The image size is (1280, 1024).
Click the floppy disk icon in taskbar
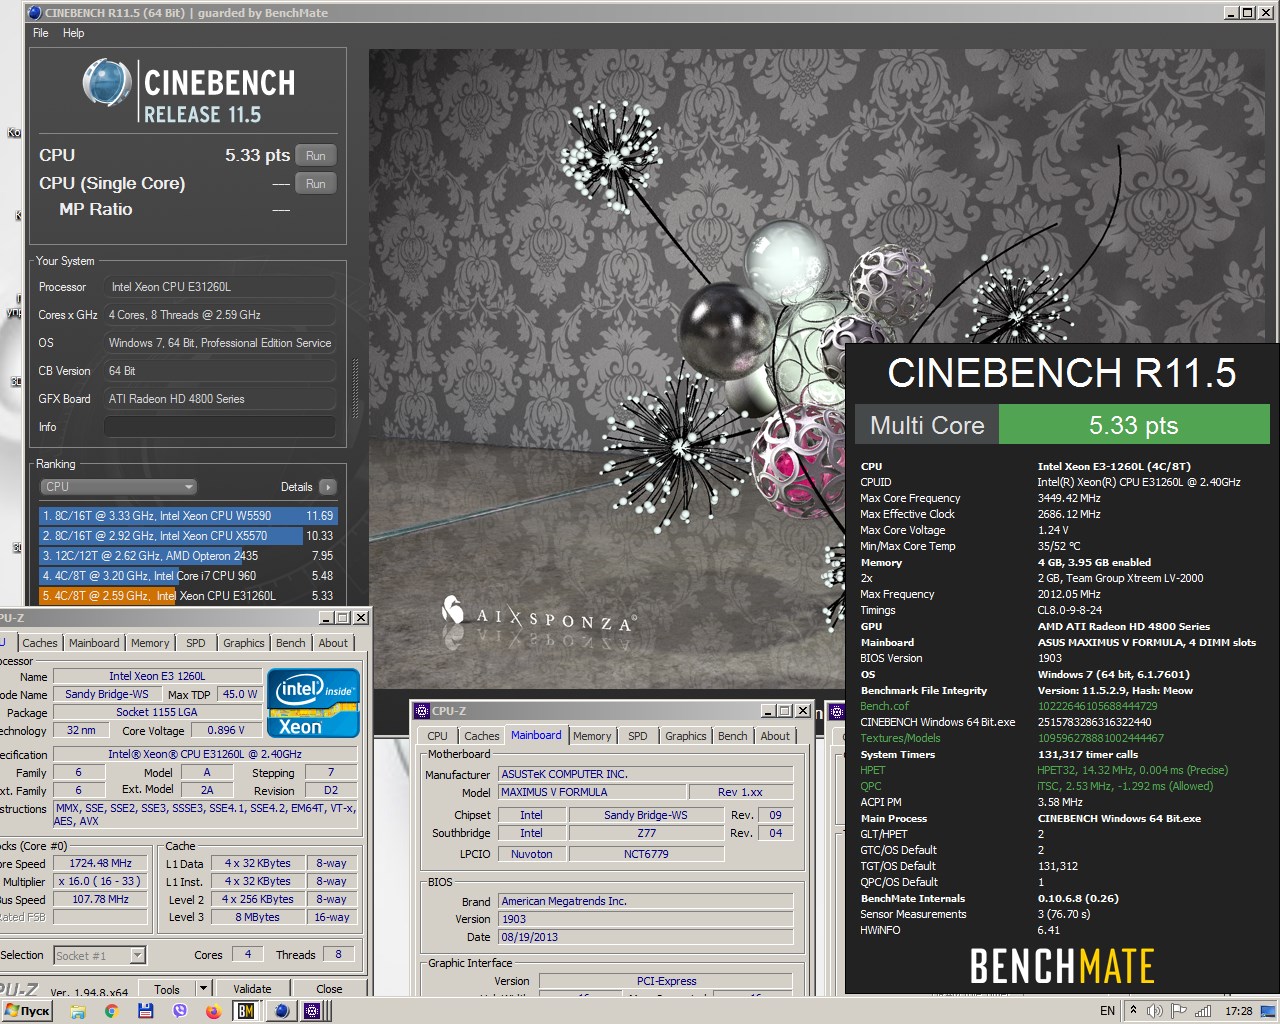pyautogui.click(x=145, y=1011)
